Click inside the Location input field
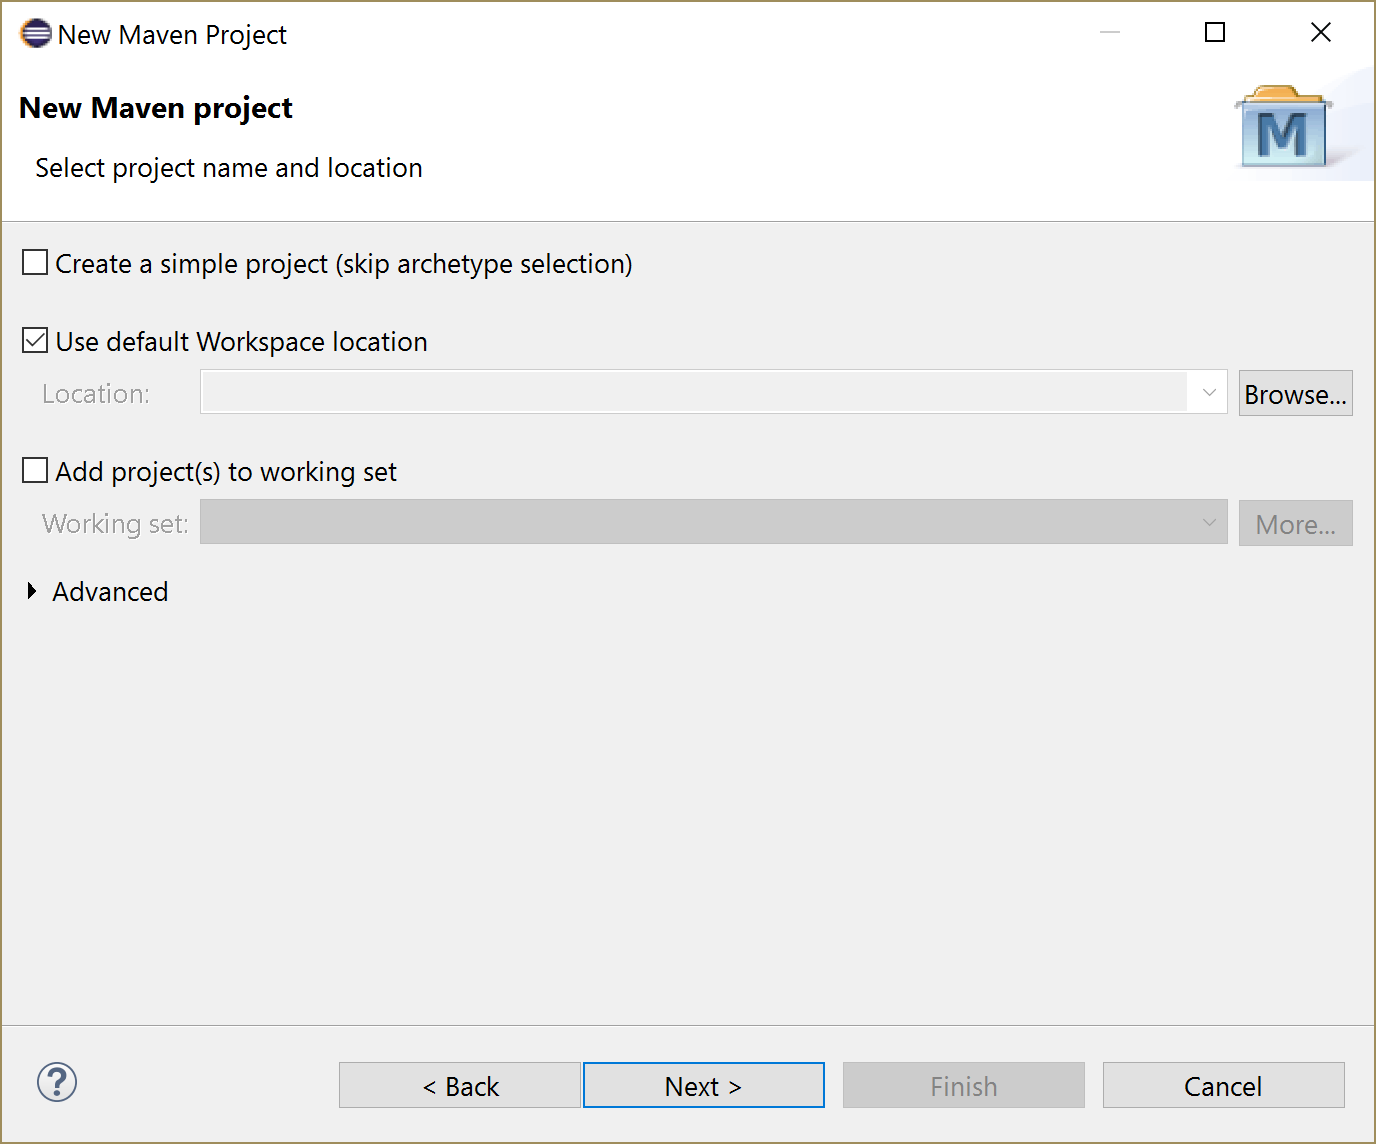 [x=694, y=393]
